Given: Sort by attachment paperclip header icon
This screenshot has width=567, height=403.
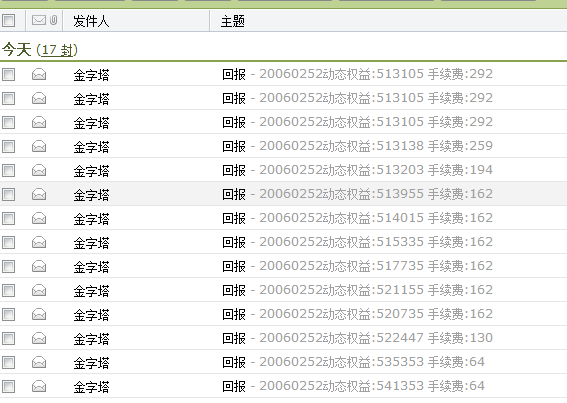Looking at the screenshot, I should pos(53,20).
